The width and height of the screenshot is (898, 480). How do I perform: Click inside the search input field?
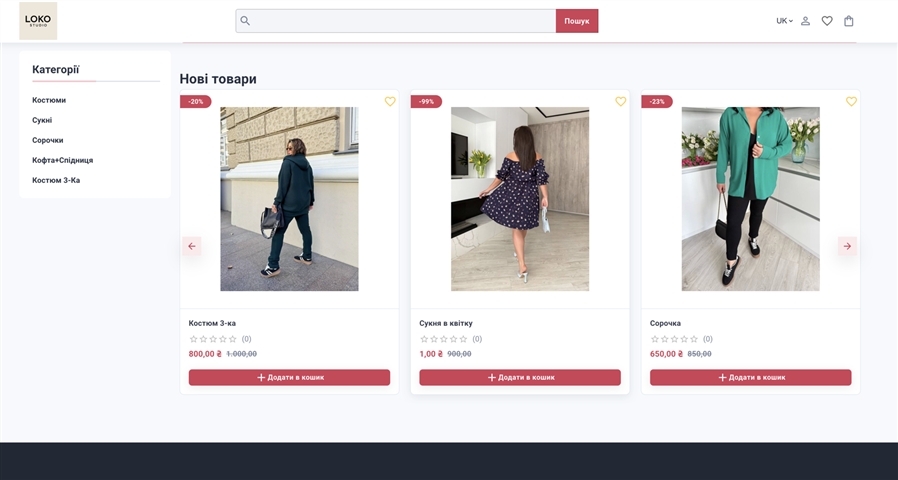point(400,21)
